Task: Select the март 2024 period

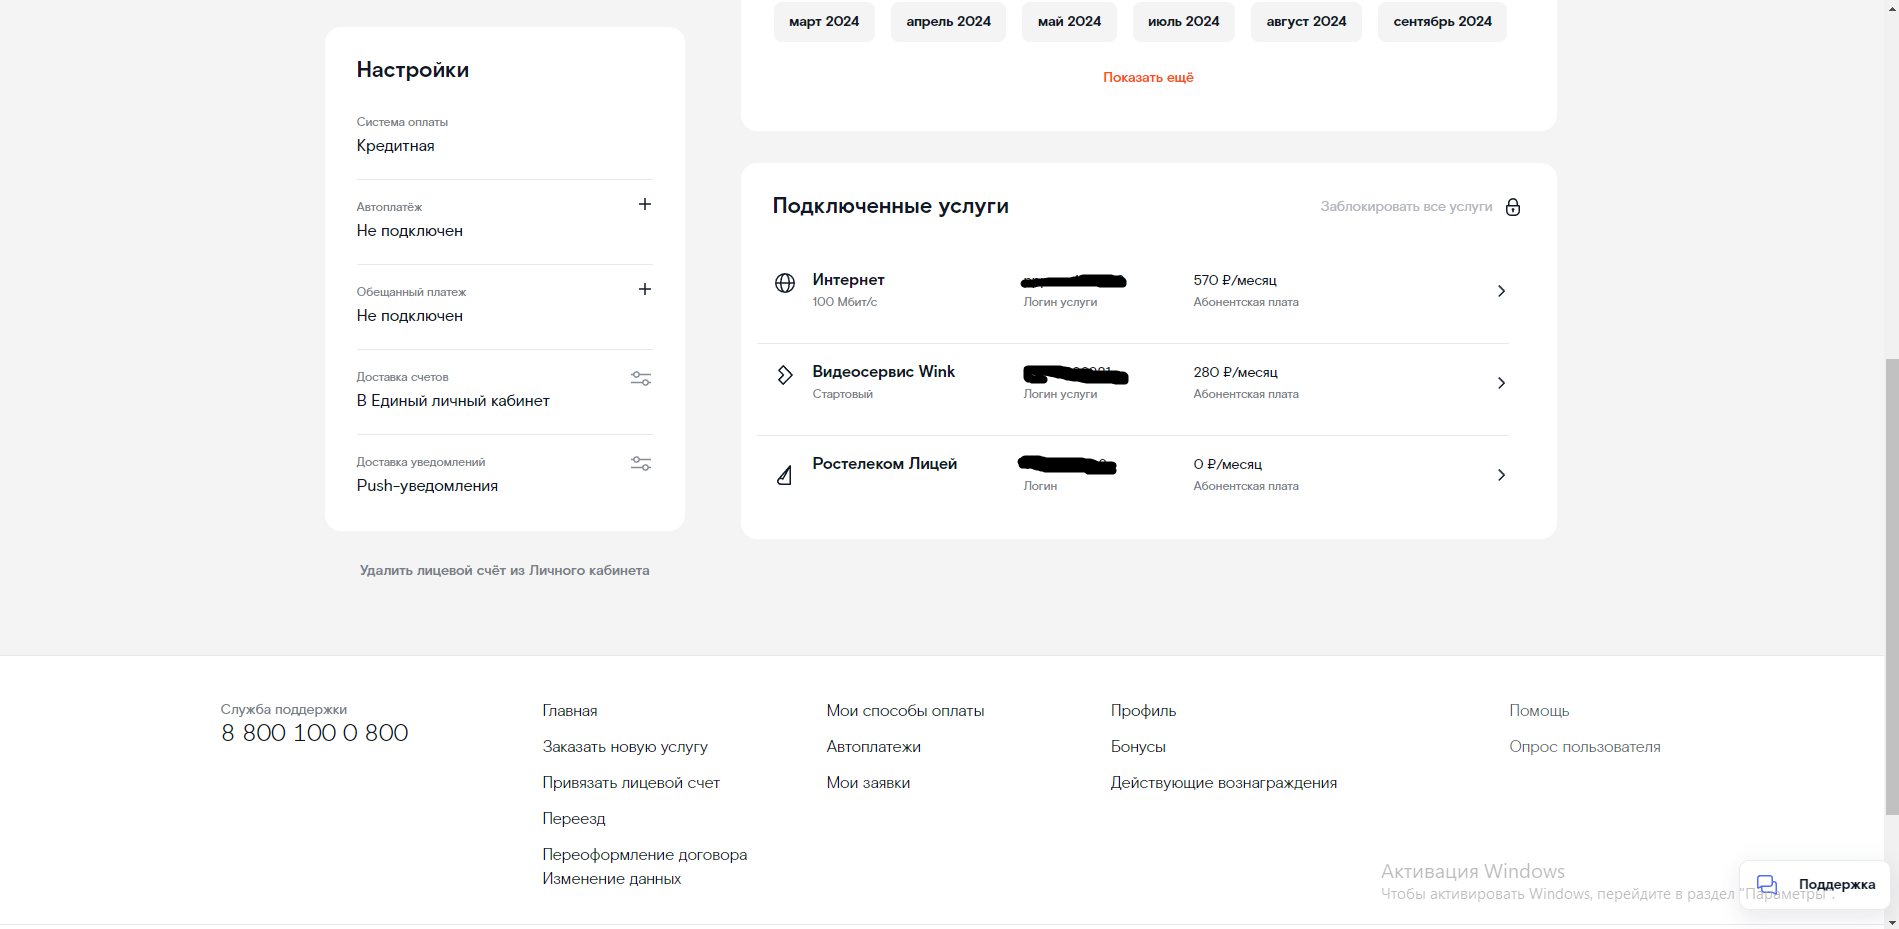Action: (x=824, y=21)
